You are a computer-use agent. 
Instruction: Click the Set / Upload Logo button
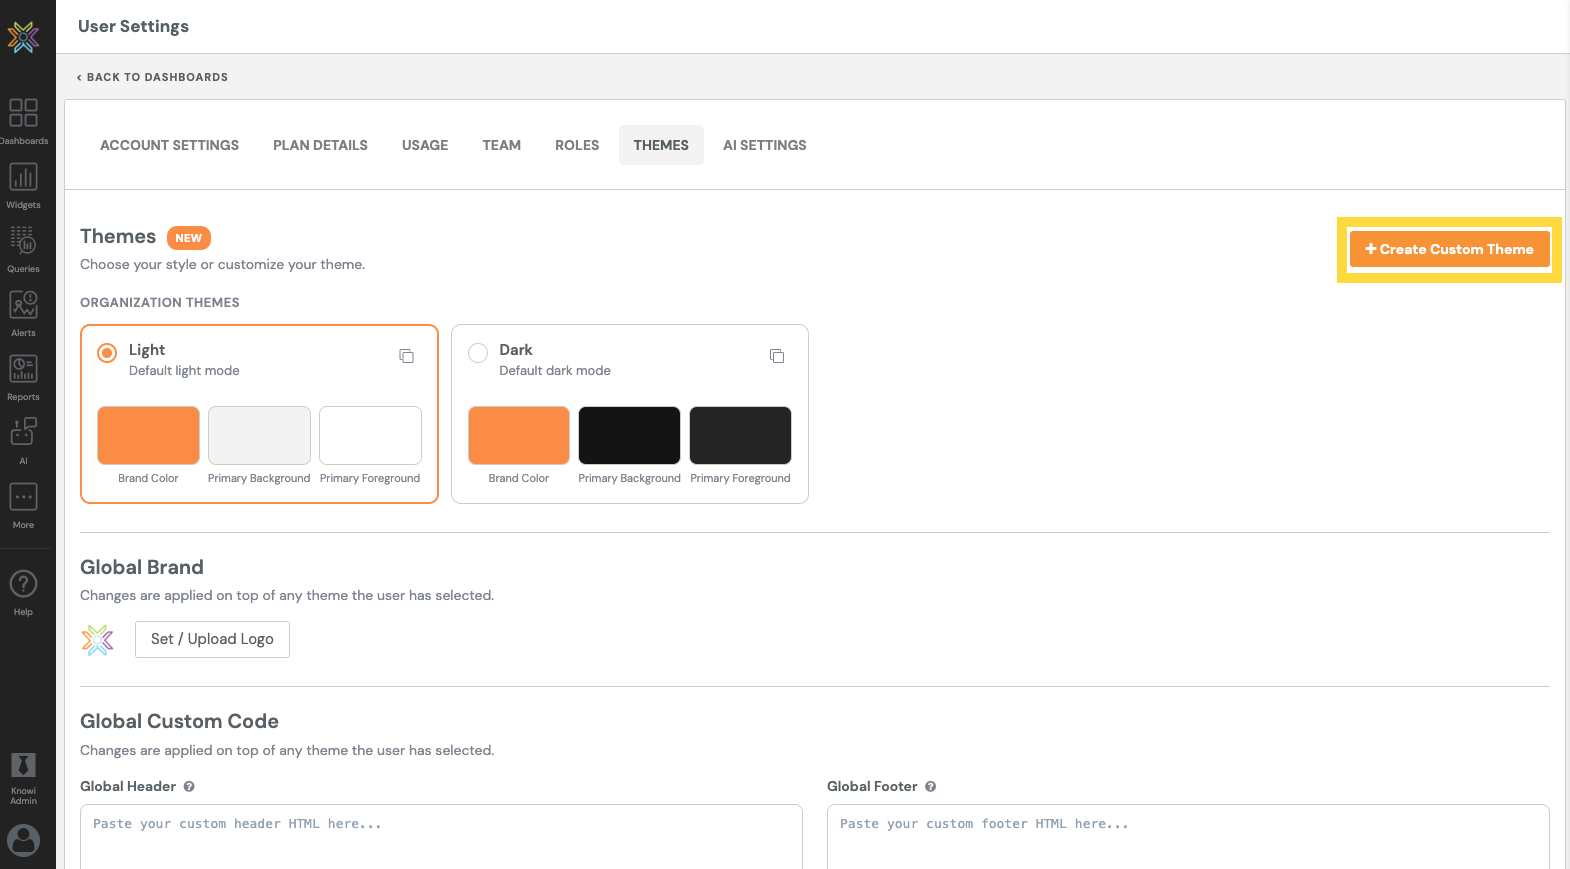click(x=212, y=639)
